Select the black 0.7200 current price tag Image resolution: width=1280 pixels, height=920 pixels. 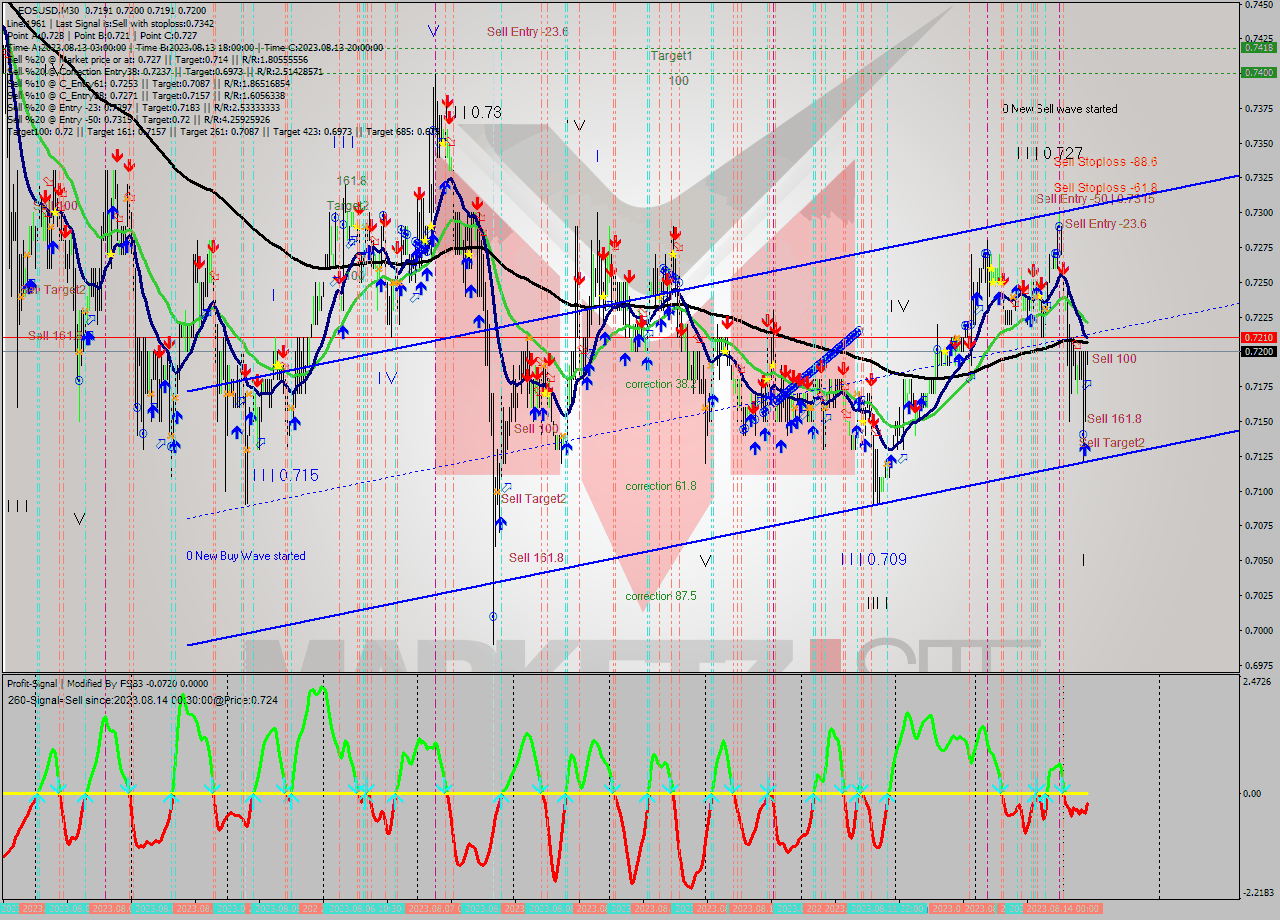pos(1257,351)
